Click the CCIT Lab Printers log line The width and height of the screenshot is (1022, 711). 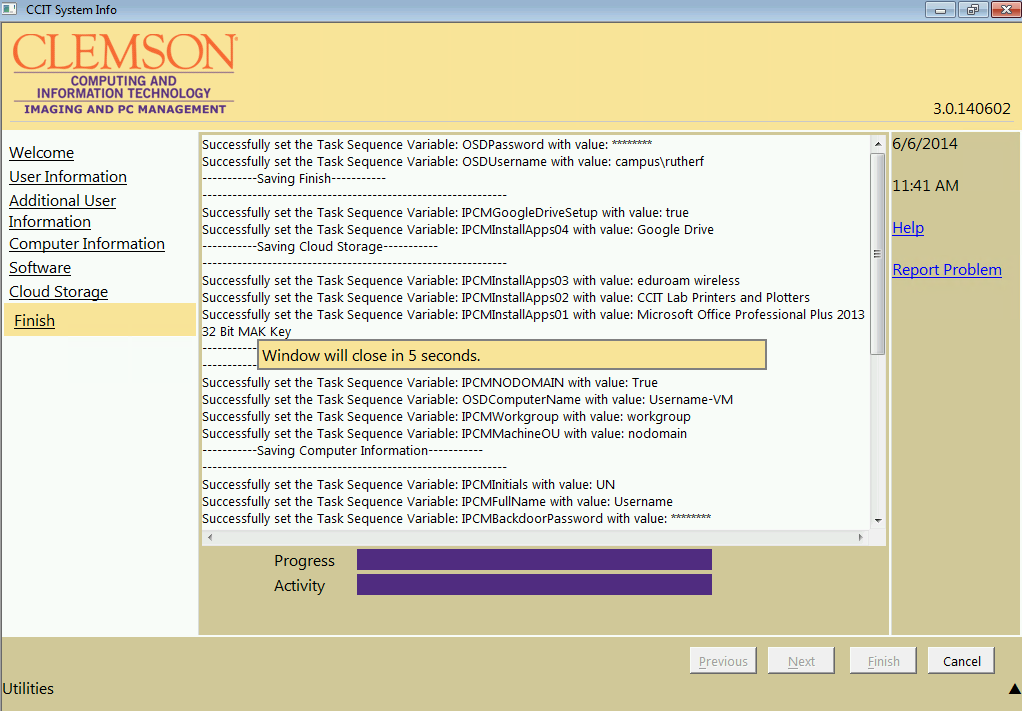tap(506, 297)
